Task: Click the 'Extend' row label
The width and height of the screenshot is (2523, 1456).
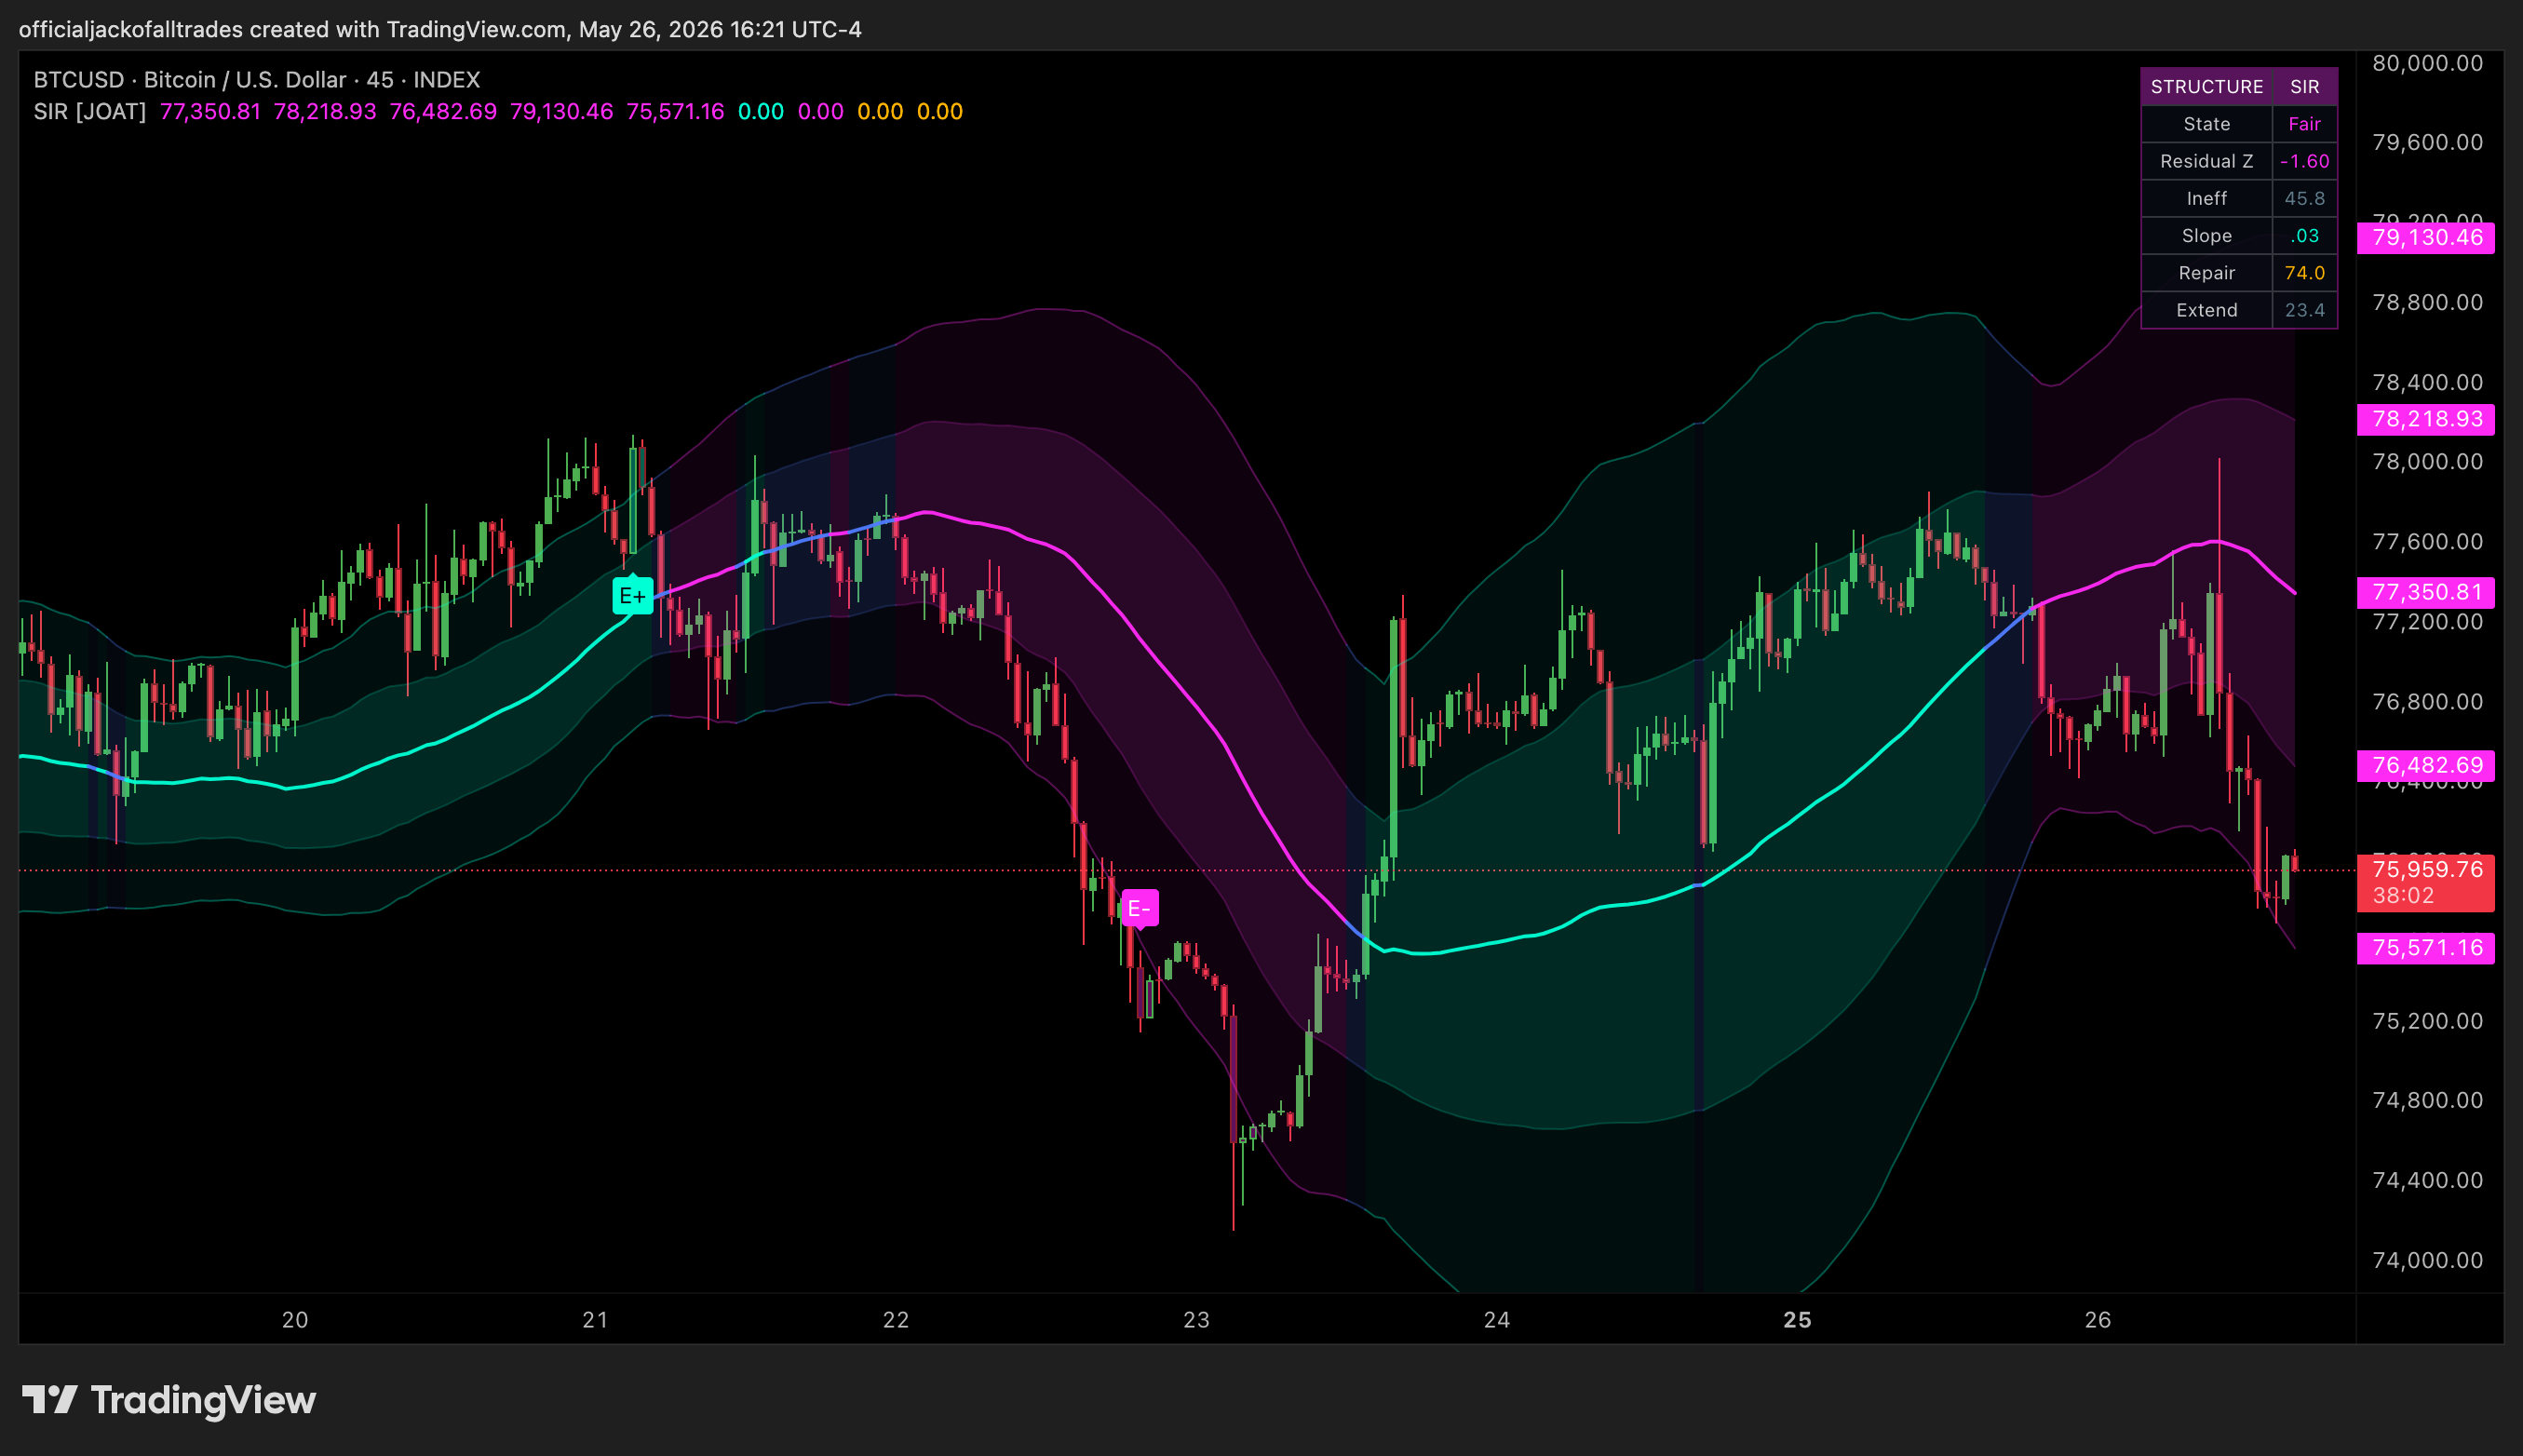Action: tap(2206, 310)
